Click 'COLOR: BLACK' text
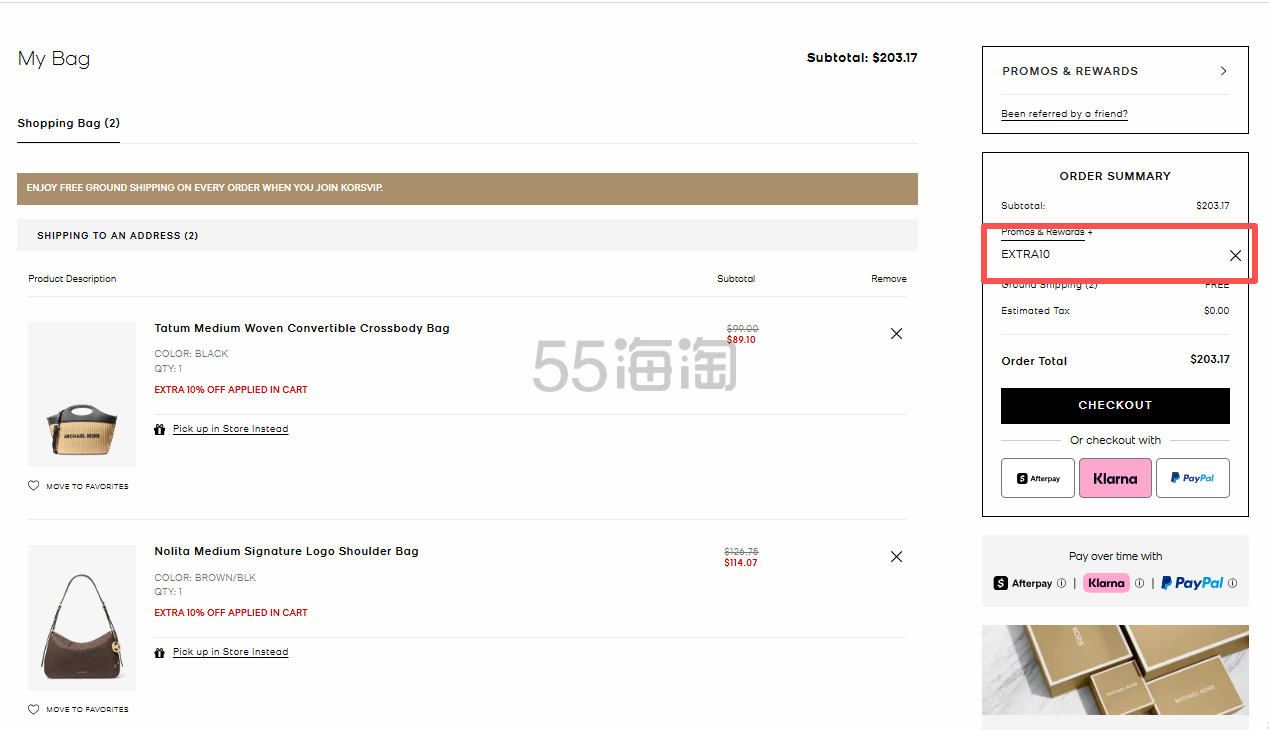This screenshot has height=730, width=1269. (191, 354)
